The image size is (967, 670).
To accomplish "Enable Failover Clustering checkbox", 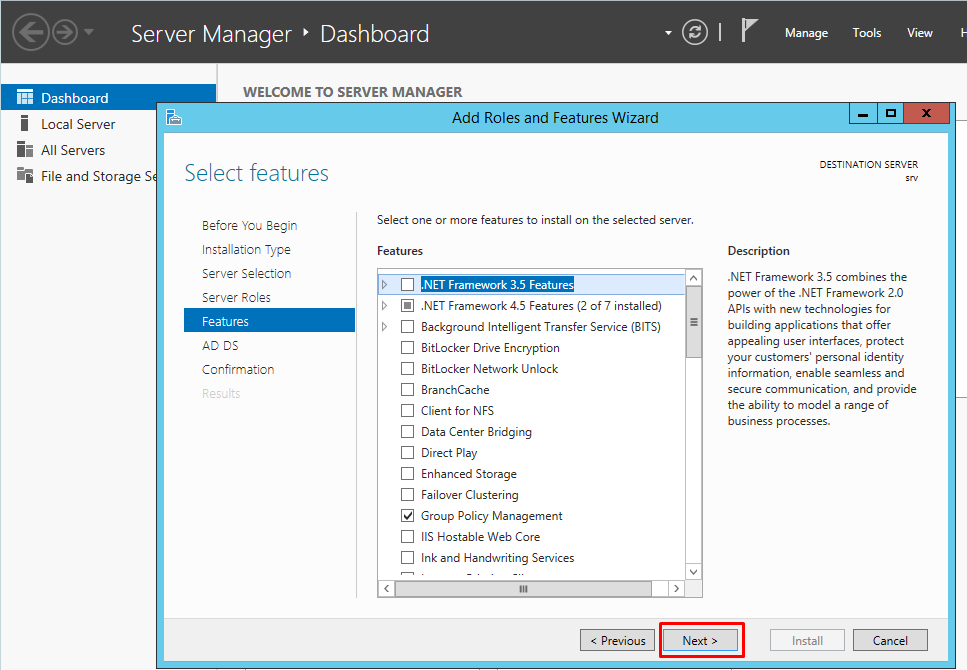I will (407, 494).
